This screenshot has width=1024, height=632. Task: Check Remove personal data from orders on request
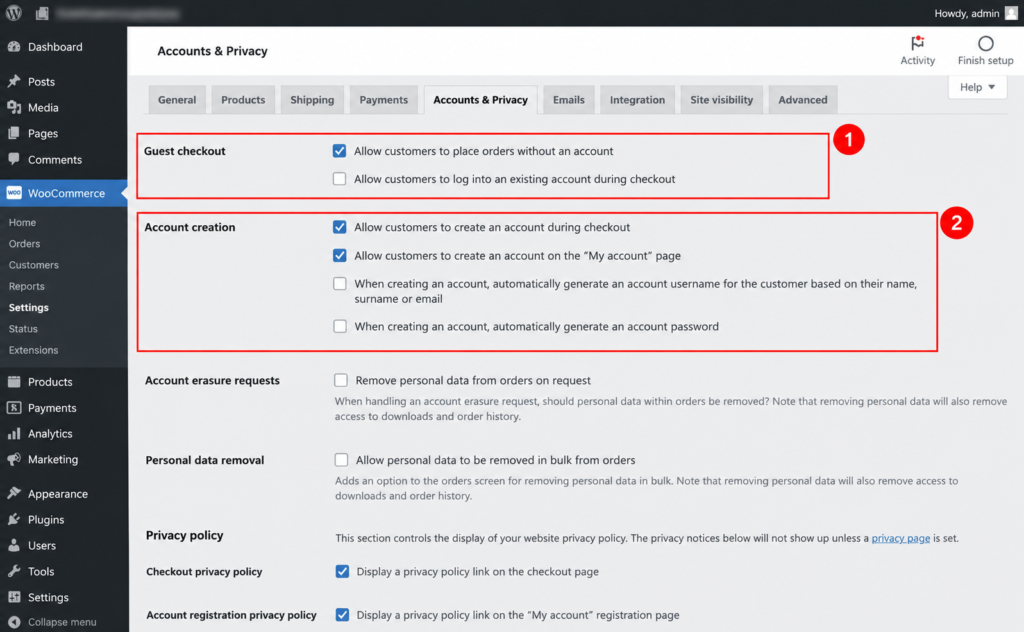340,380
